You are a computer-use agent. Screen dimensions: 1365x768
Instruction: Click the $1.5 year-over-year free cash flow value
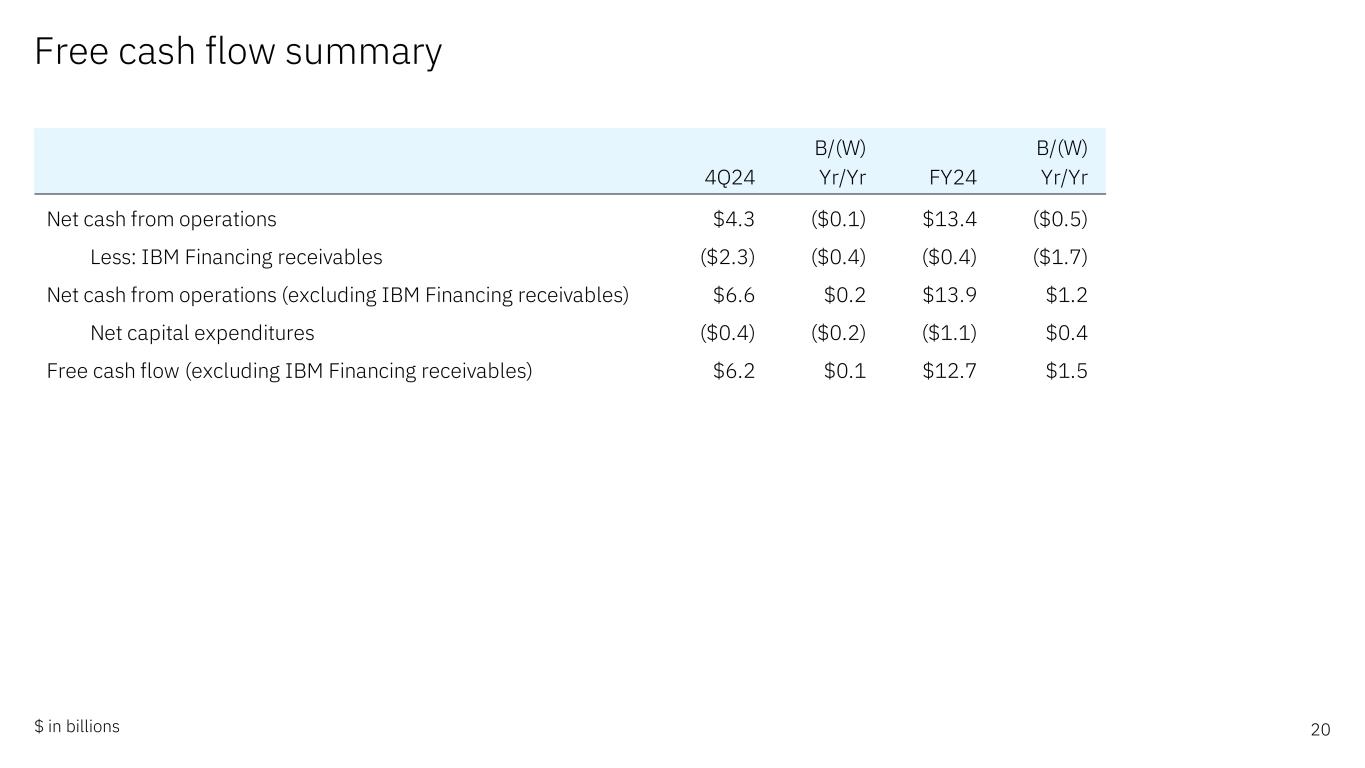[x=1066, y=371]
